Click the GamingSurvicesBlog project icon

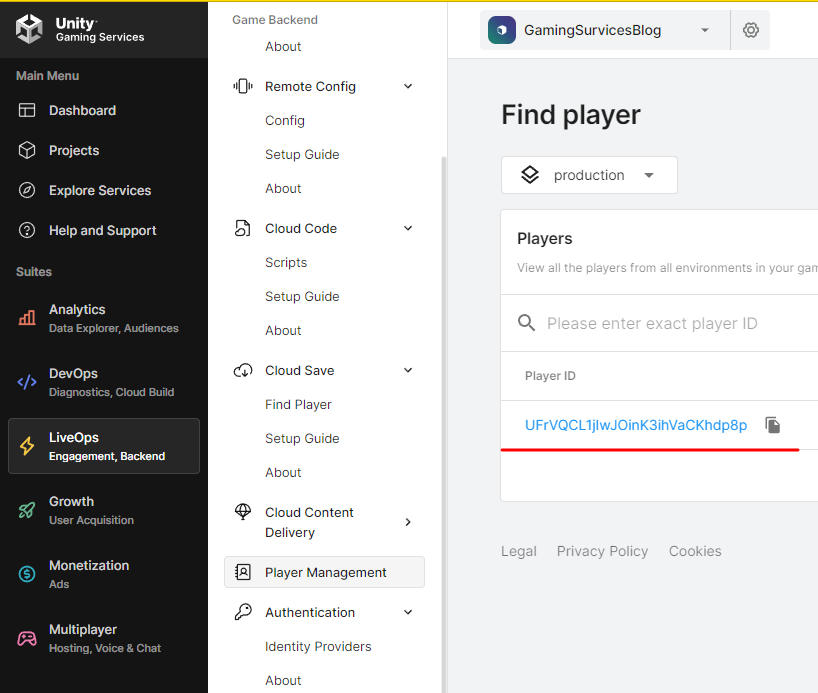coord(502,30)
